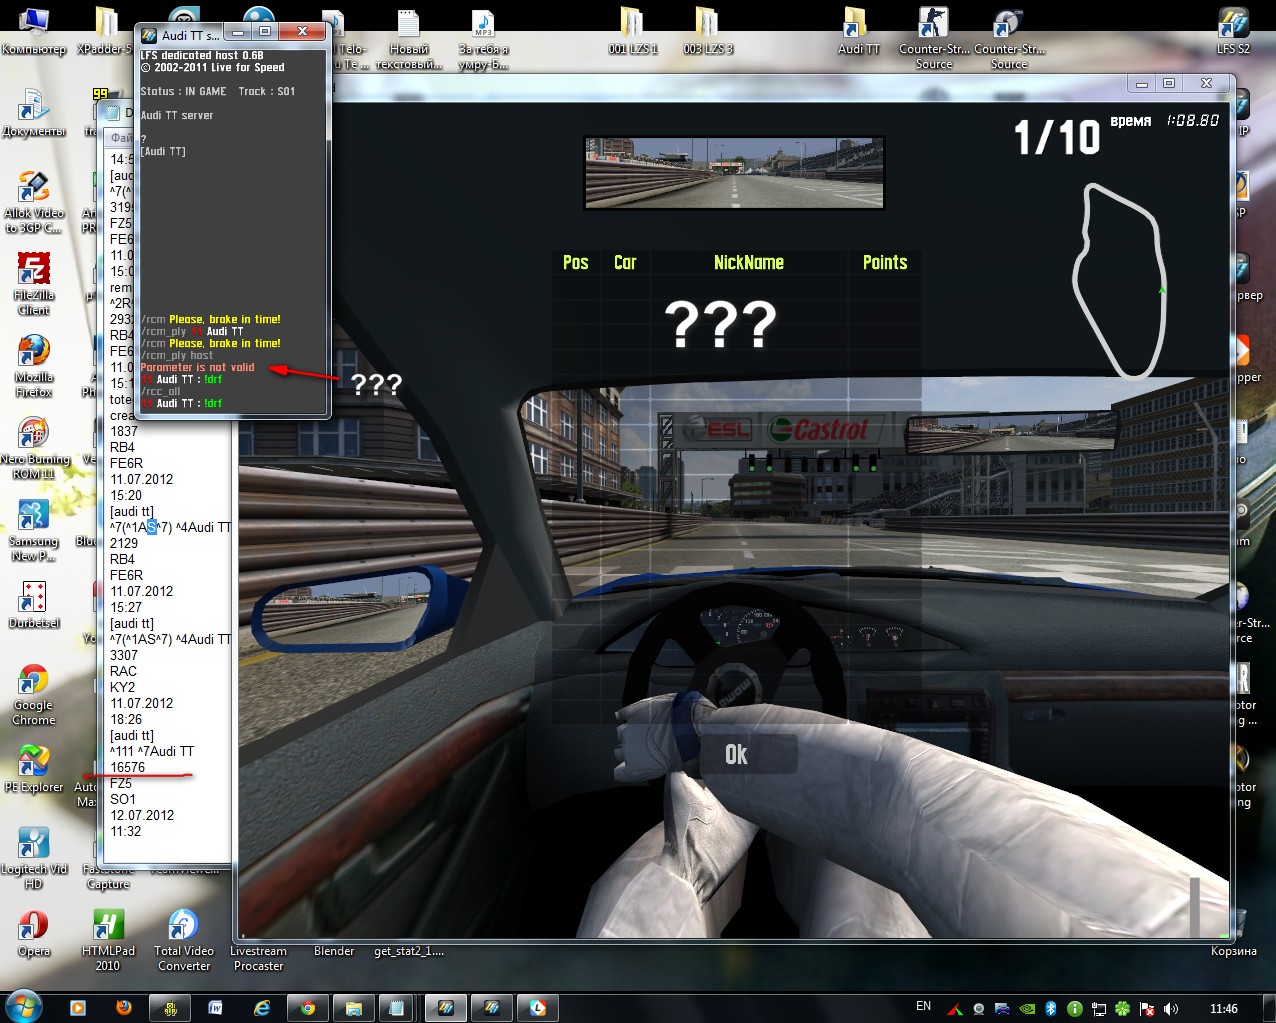Maximize the Live for Speed game window
Viewport: 1276px width, 1023px height.
click(x=1169, y=83)
